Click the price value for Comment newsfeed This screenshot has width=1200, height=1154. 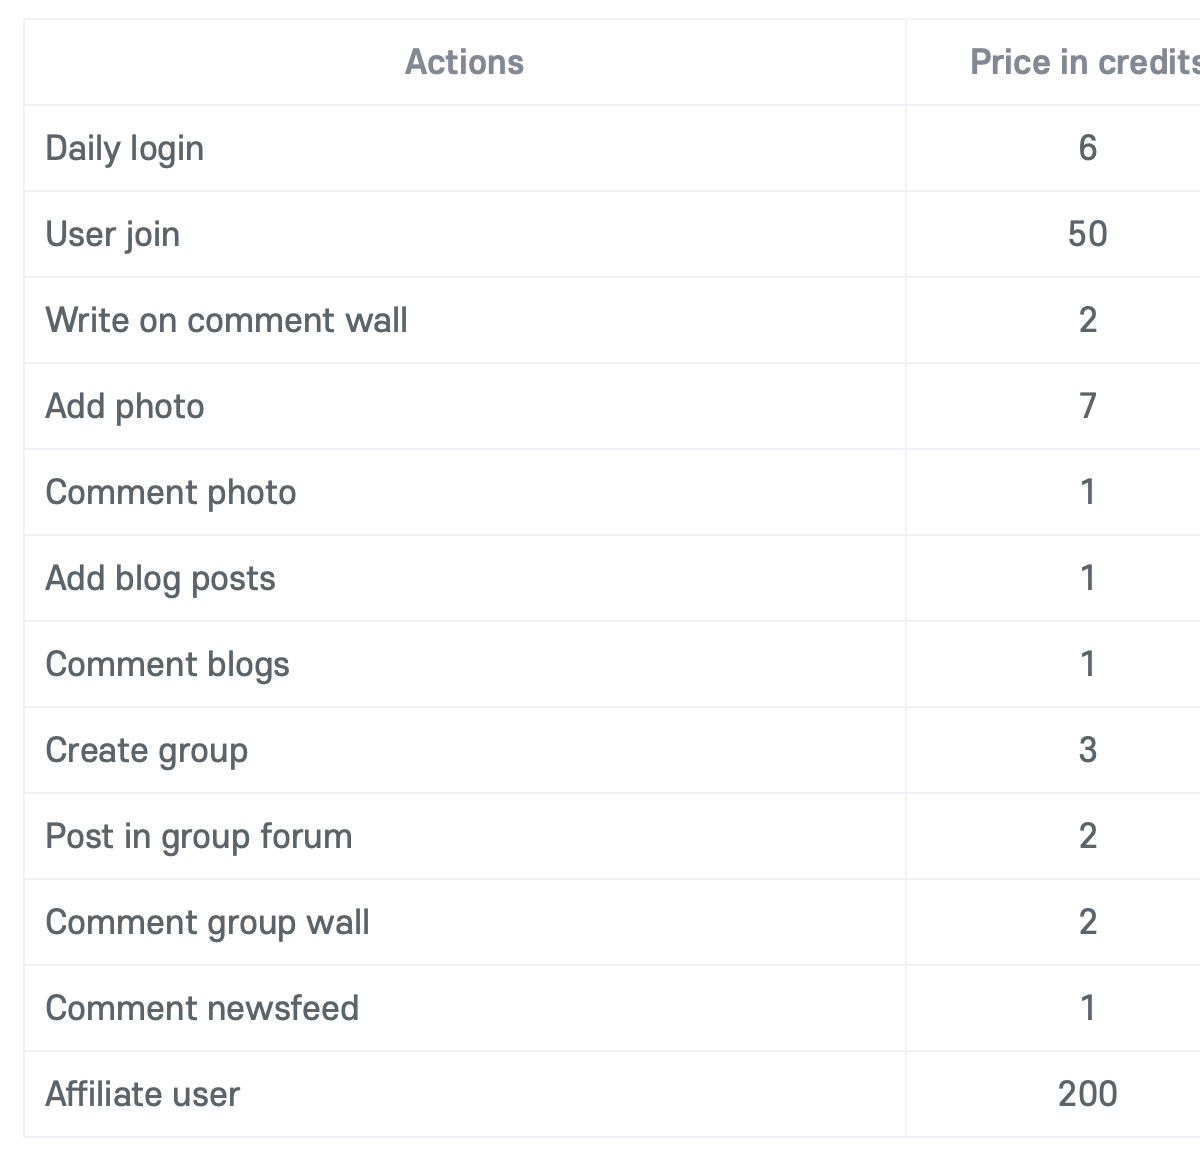[1088, 1008]
